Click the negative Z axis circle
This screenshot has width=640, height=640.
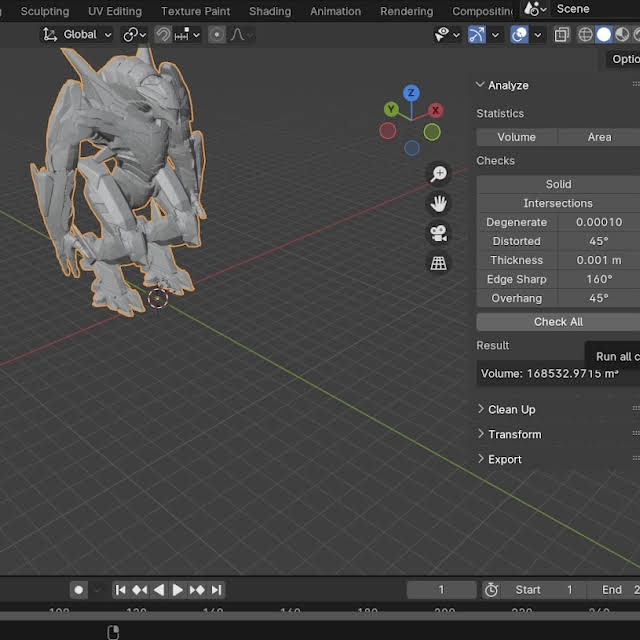click(412, 148)
